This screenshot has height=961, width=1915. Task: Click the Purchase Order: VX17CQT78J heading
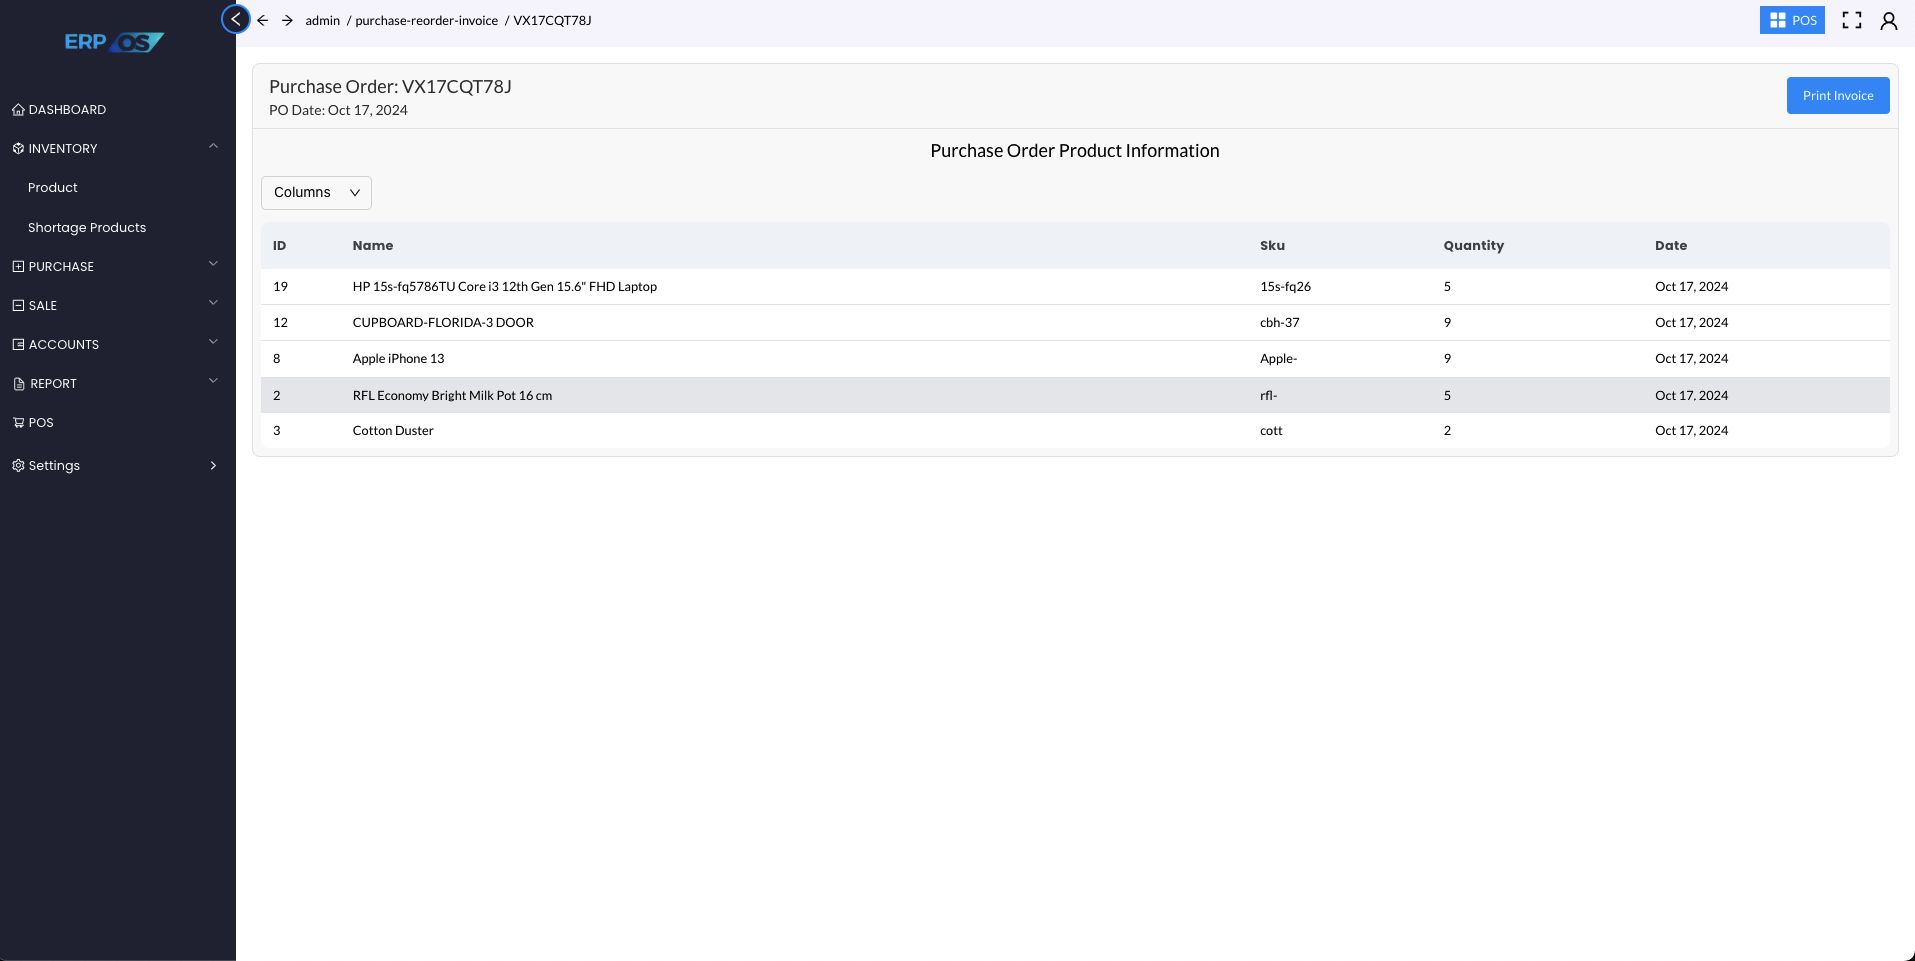390,87
